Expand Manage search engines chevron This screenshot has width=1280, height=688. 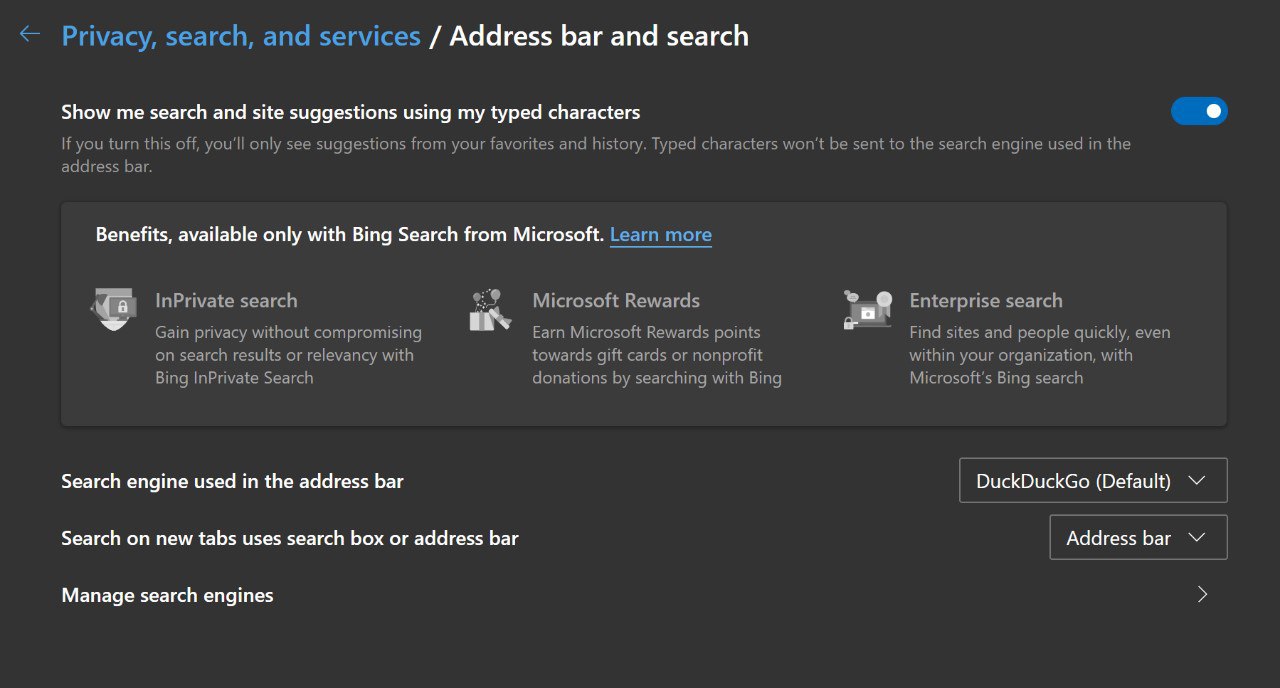click(x=1202, y=595)
